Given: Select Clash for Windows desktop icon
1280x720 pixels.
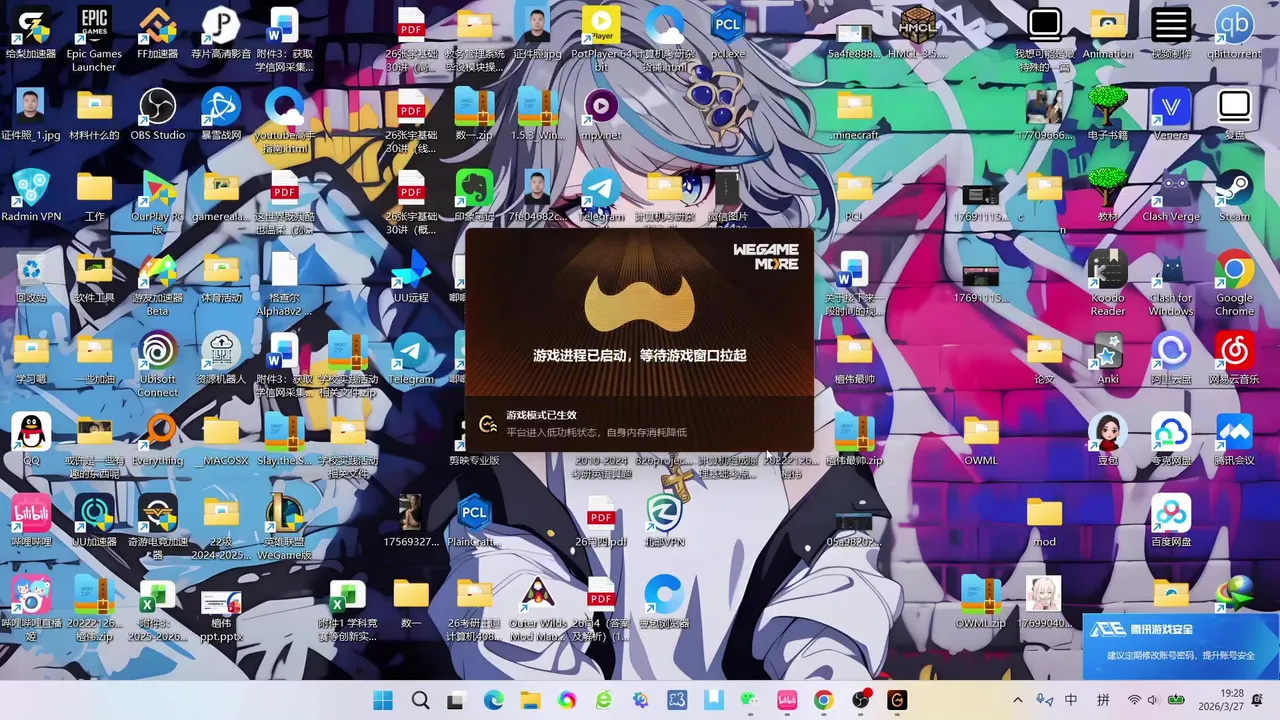Looking at the screenshot, I should tap(1171, 283).
